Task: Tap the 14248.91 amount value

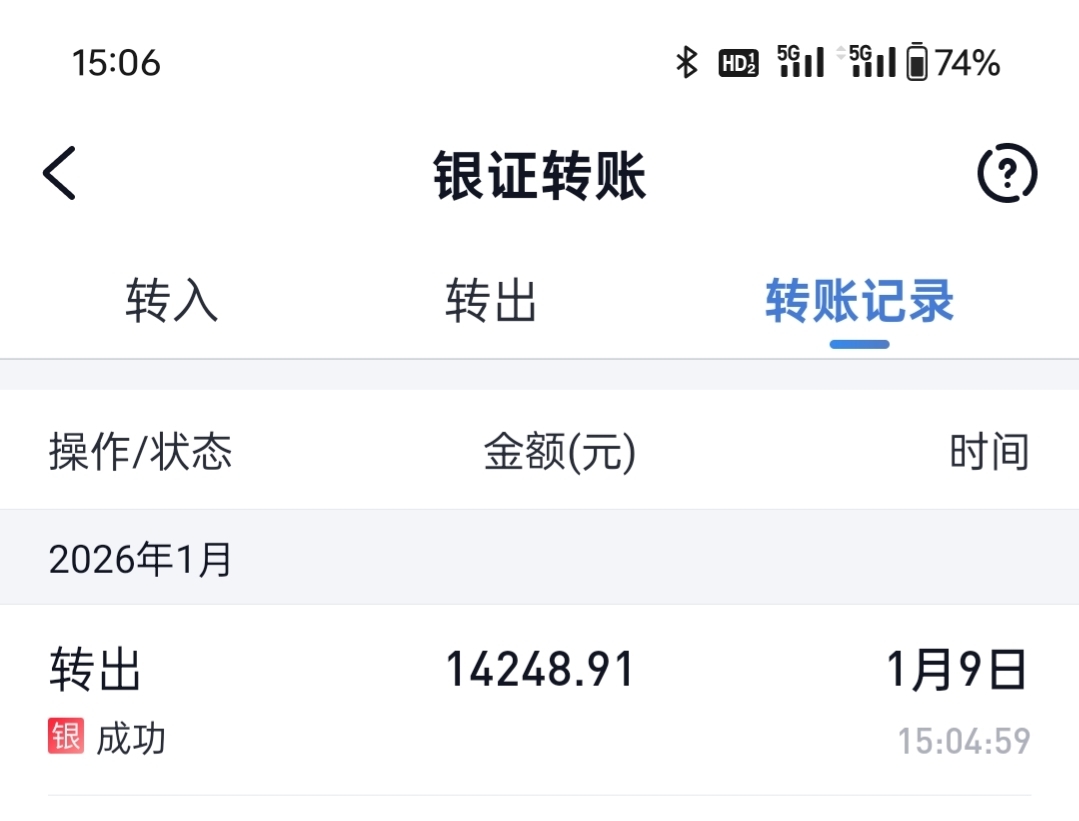Action: [x=540, y=669]
